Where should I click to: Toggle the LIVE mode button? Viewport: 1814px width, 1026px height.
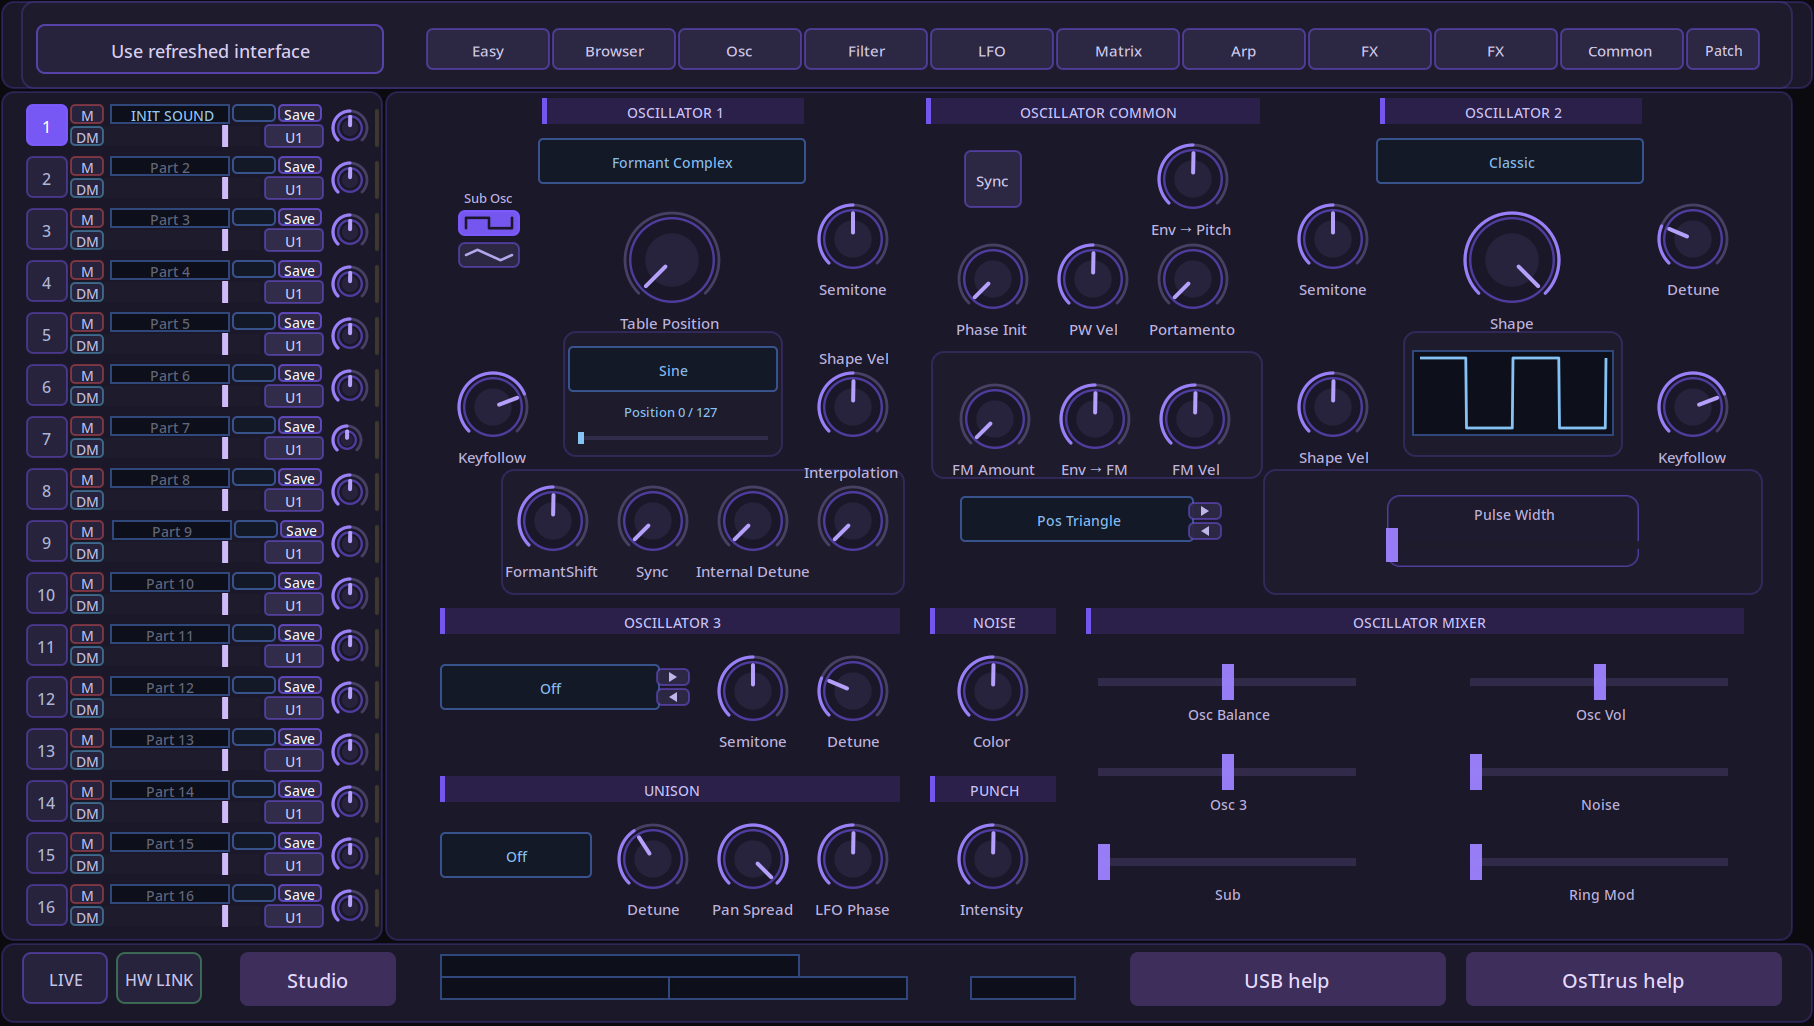[x=65, y=979]
